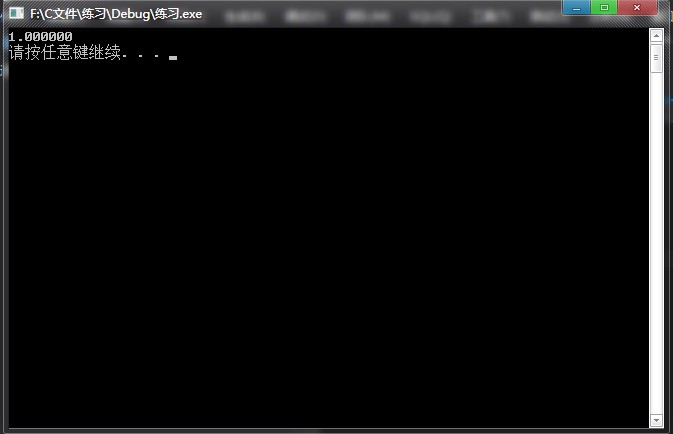The height and width of the screenshot is (434, 673).
Task: Minimize the 练习.exe console window
Action: pyautogui.click(x=576, y=7)
